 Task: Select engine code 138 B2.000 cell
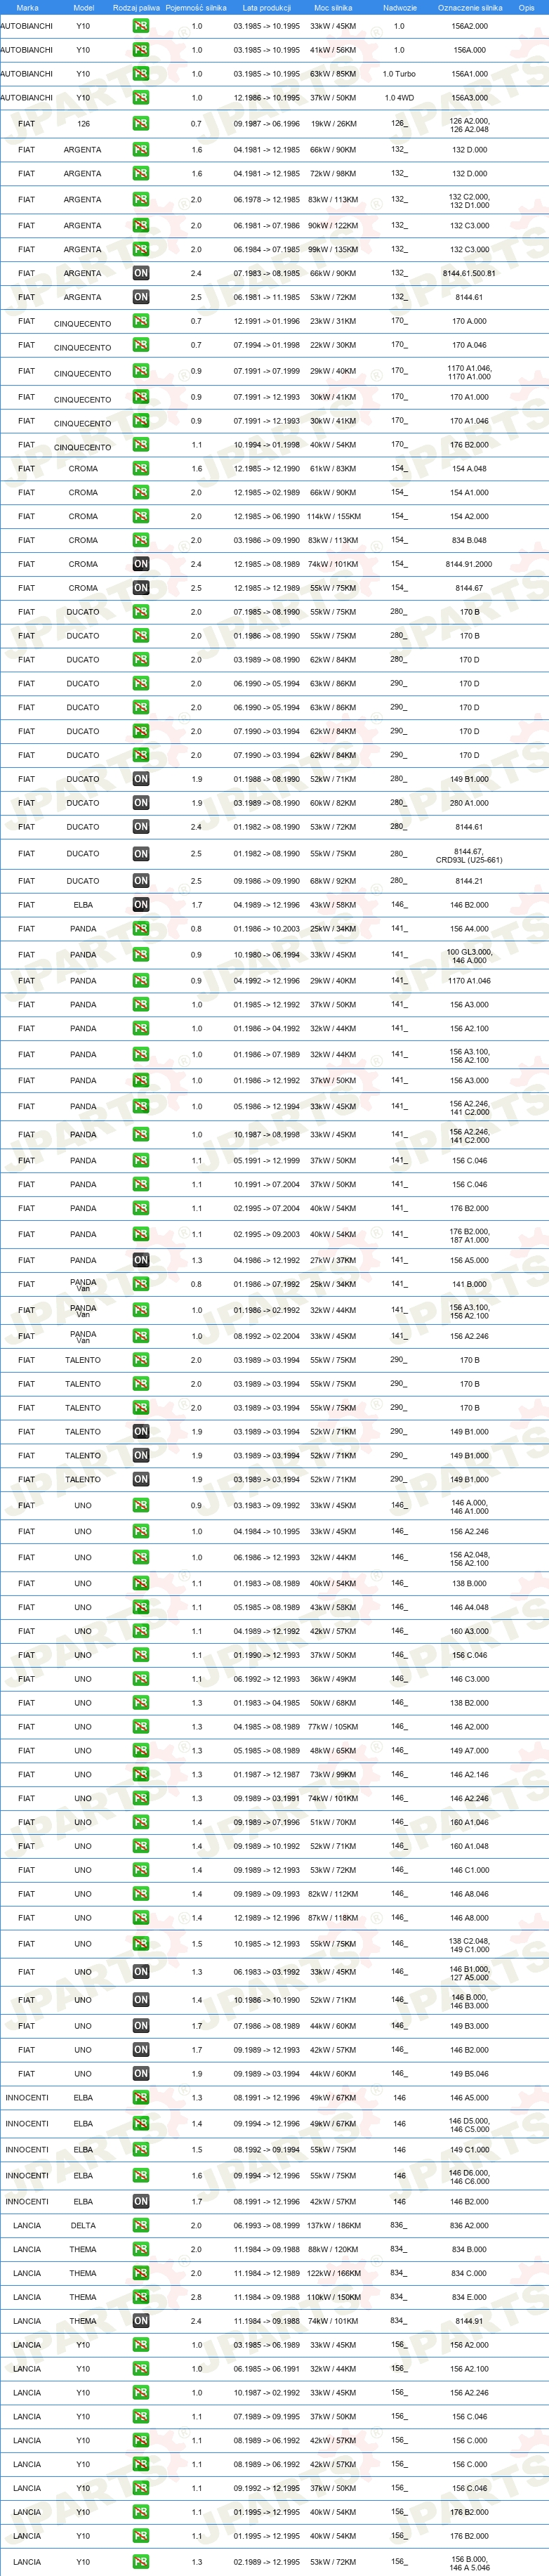click(x=469, y=1703)
